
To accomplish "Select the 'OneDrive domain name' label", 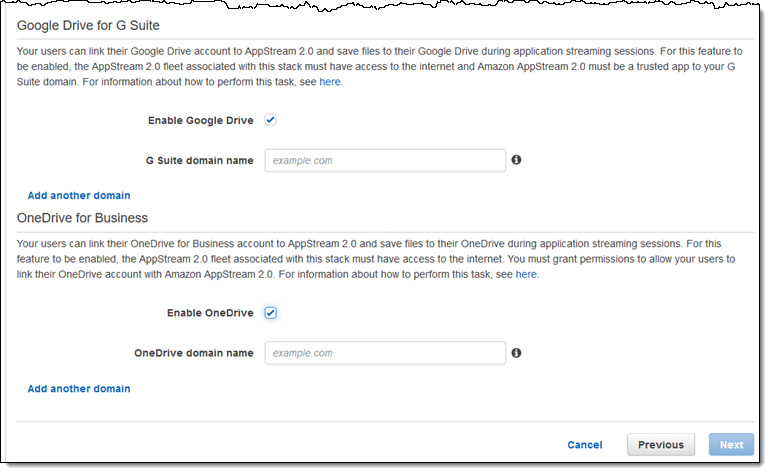I will [x=194, y=353].
